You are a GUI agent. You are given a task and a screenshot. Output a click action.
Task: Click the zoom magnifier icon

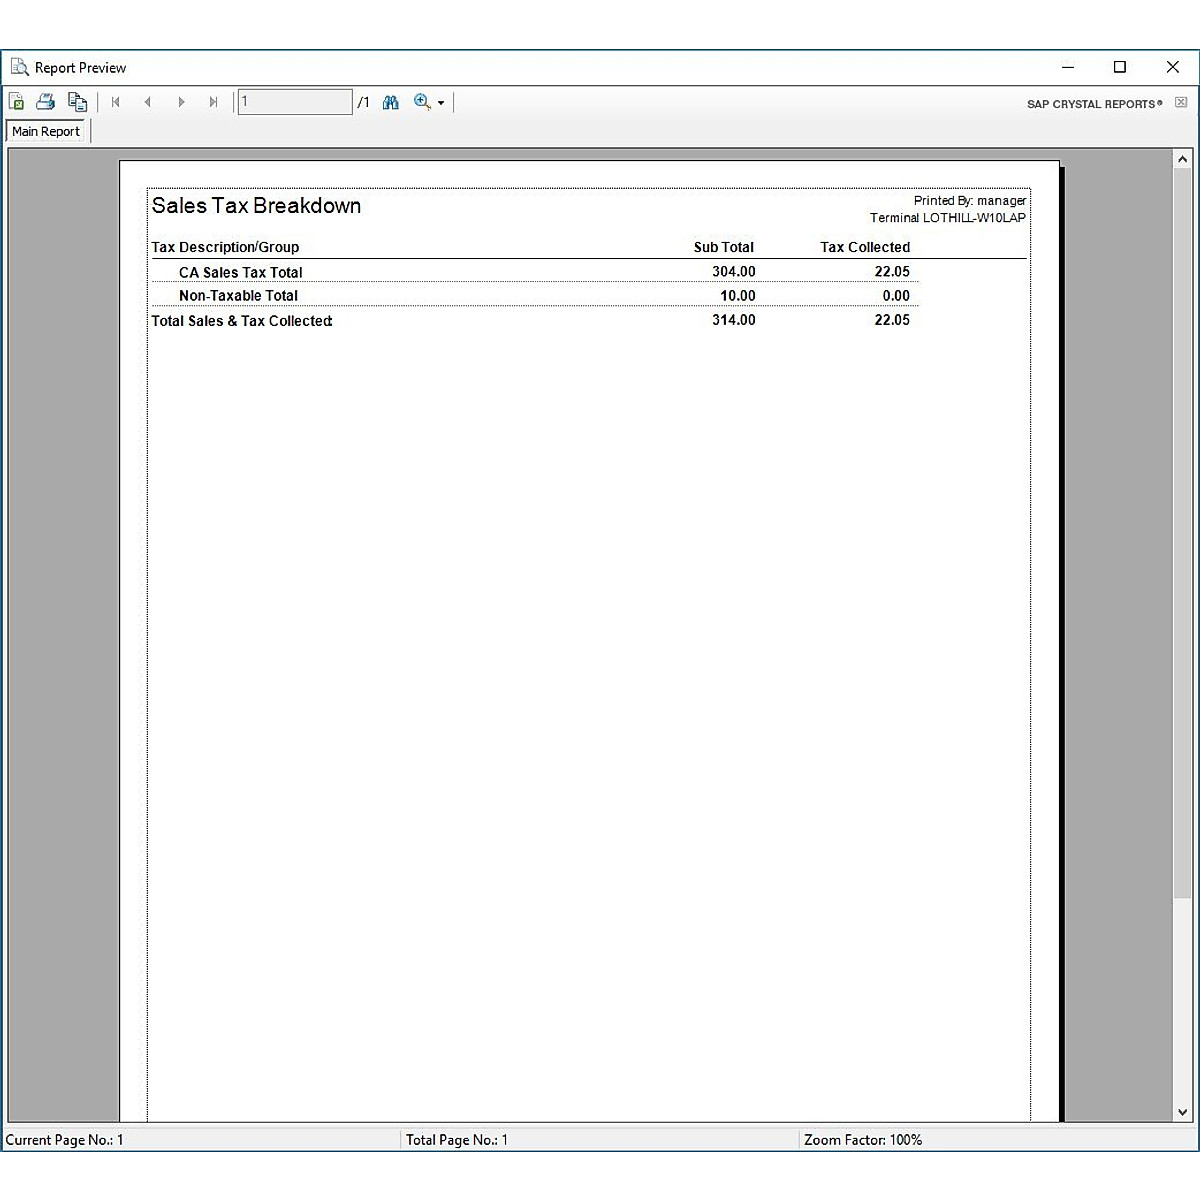[x=422, y=102]
